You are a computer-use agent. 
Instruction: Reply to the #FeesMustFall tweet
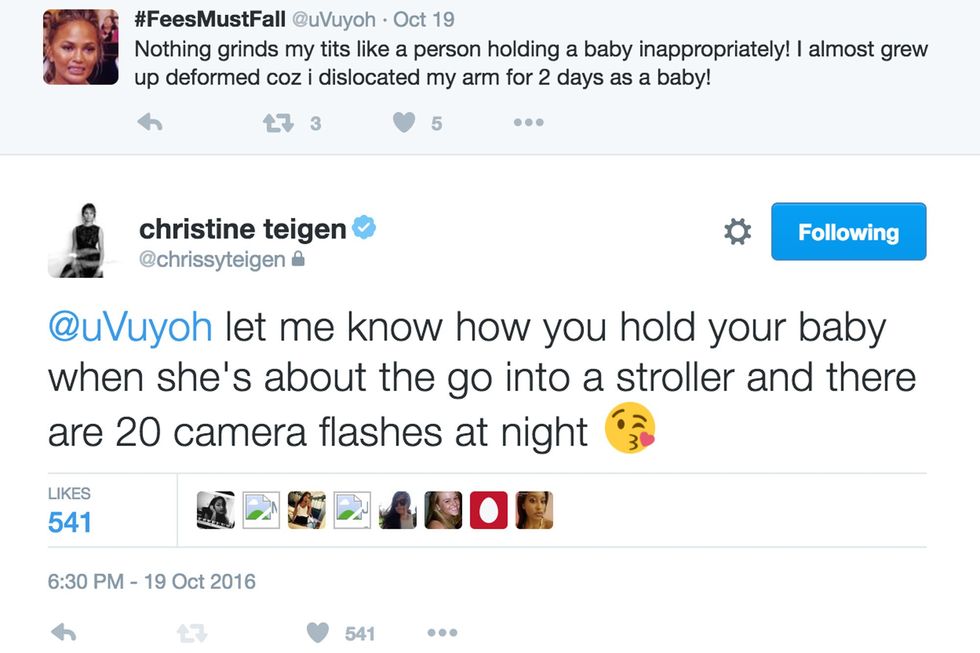tap(149, 123)
